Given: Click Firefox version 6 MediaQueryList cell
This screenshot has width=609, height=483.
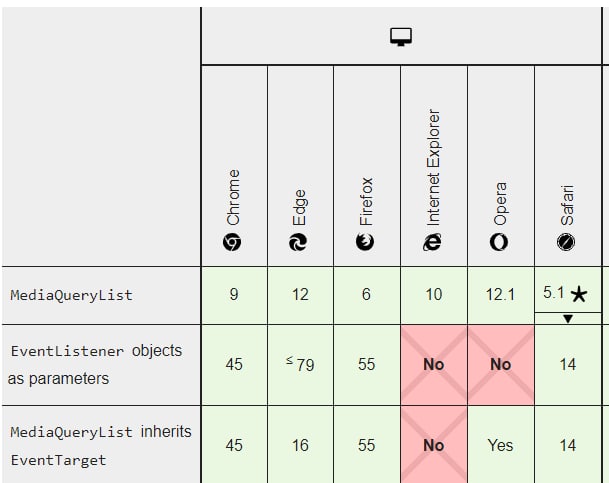Looking at the screenshot, I should 366,296.
